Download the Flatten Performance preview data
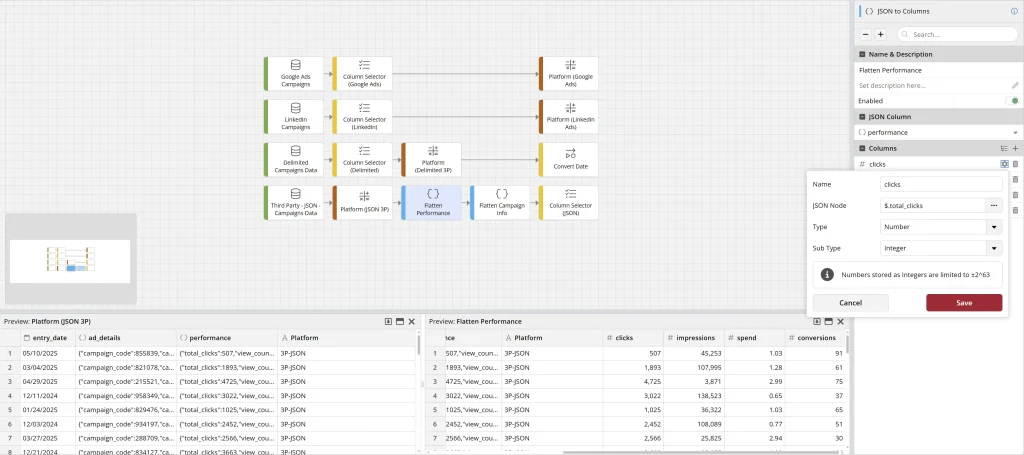 coord(817,321)
